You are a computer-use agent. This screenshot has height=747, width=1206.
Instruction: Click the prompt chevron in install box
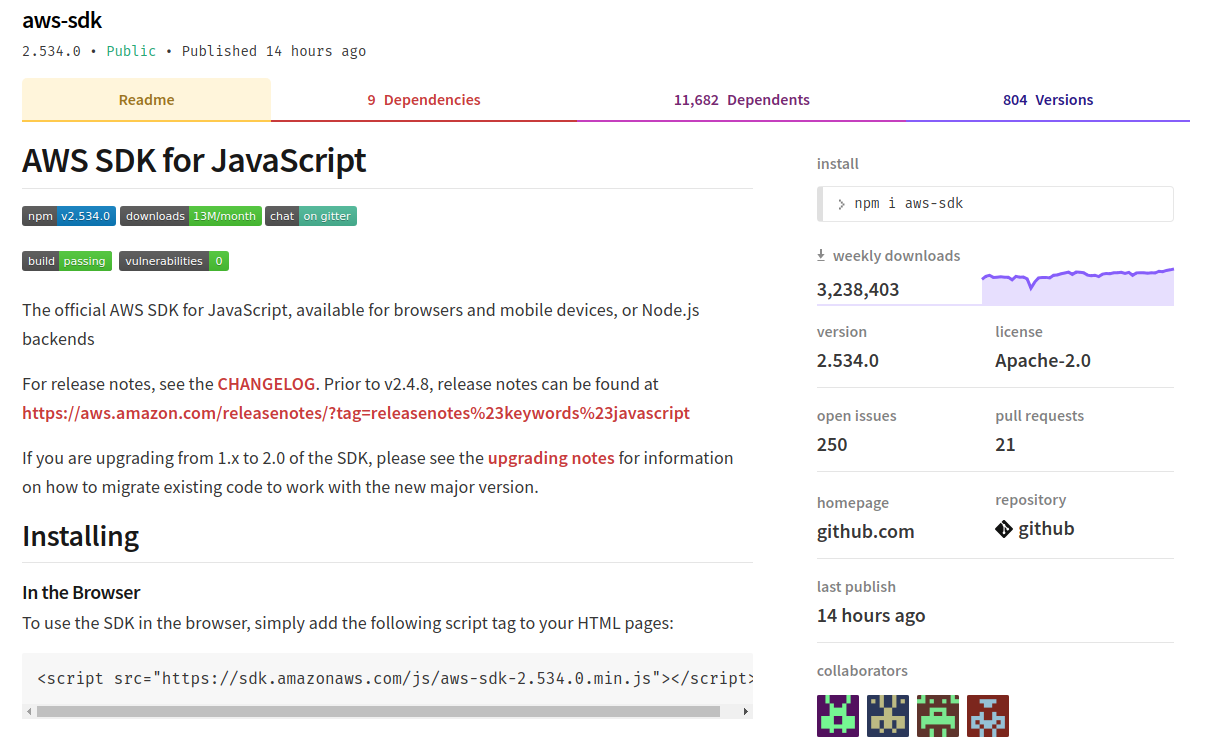tap(841, 204)
